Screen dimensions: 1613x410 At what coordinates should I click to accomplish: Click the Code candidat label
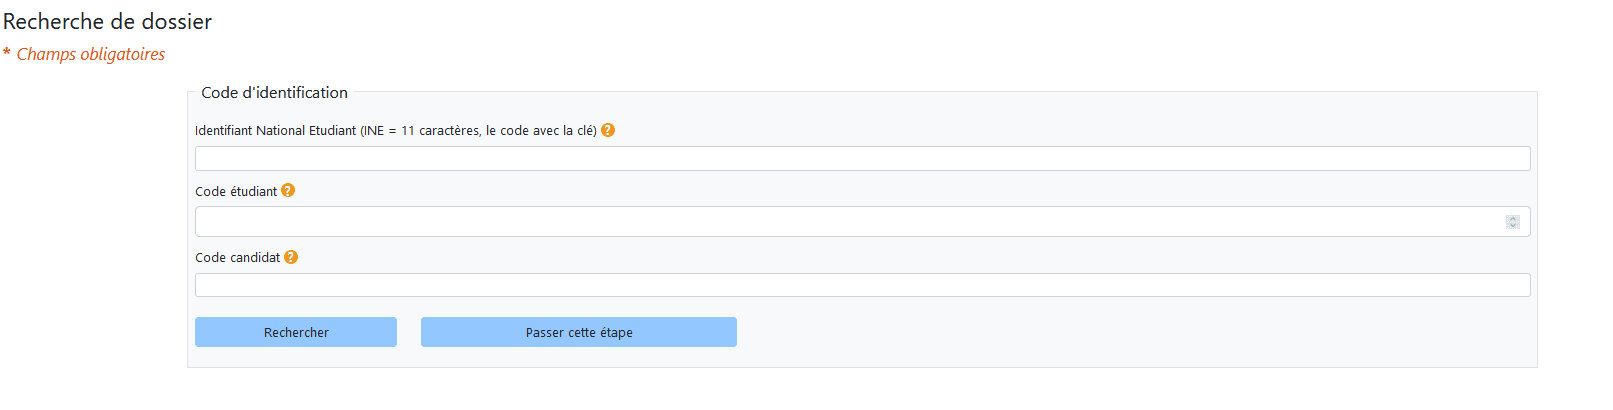[237, 258]
